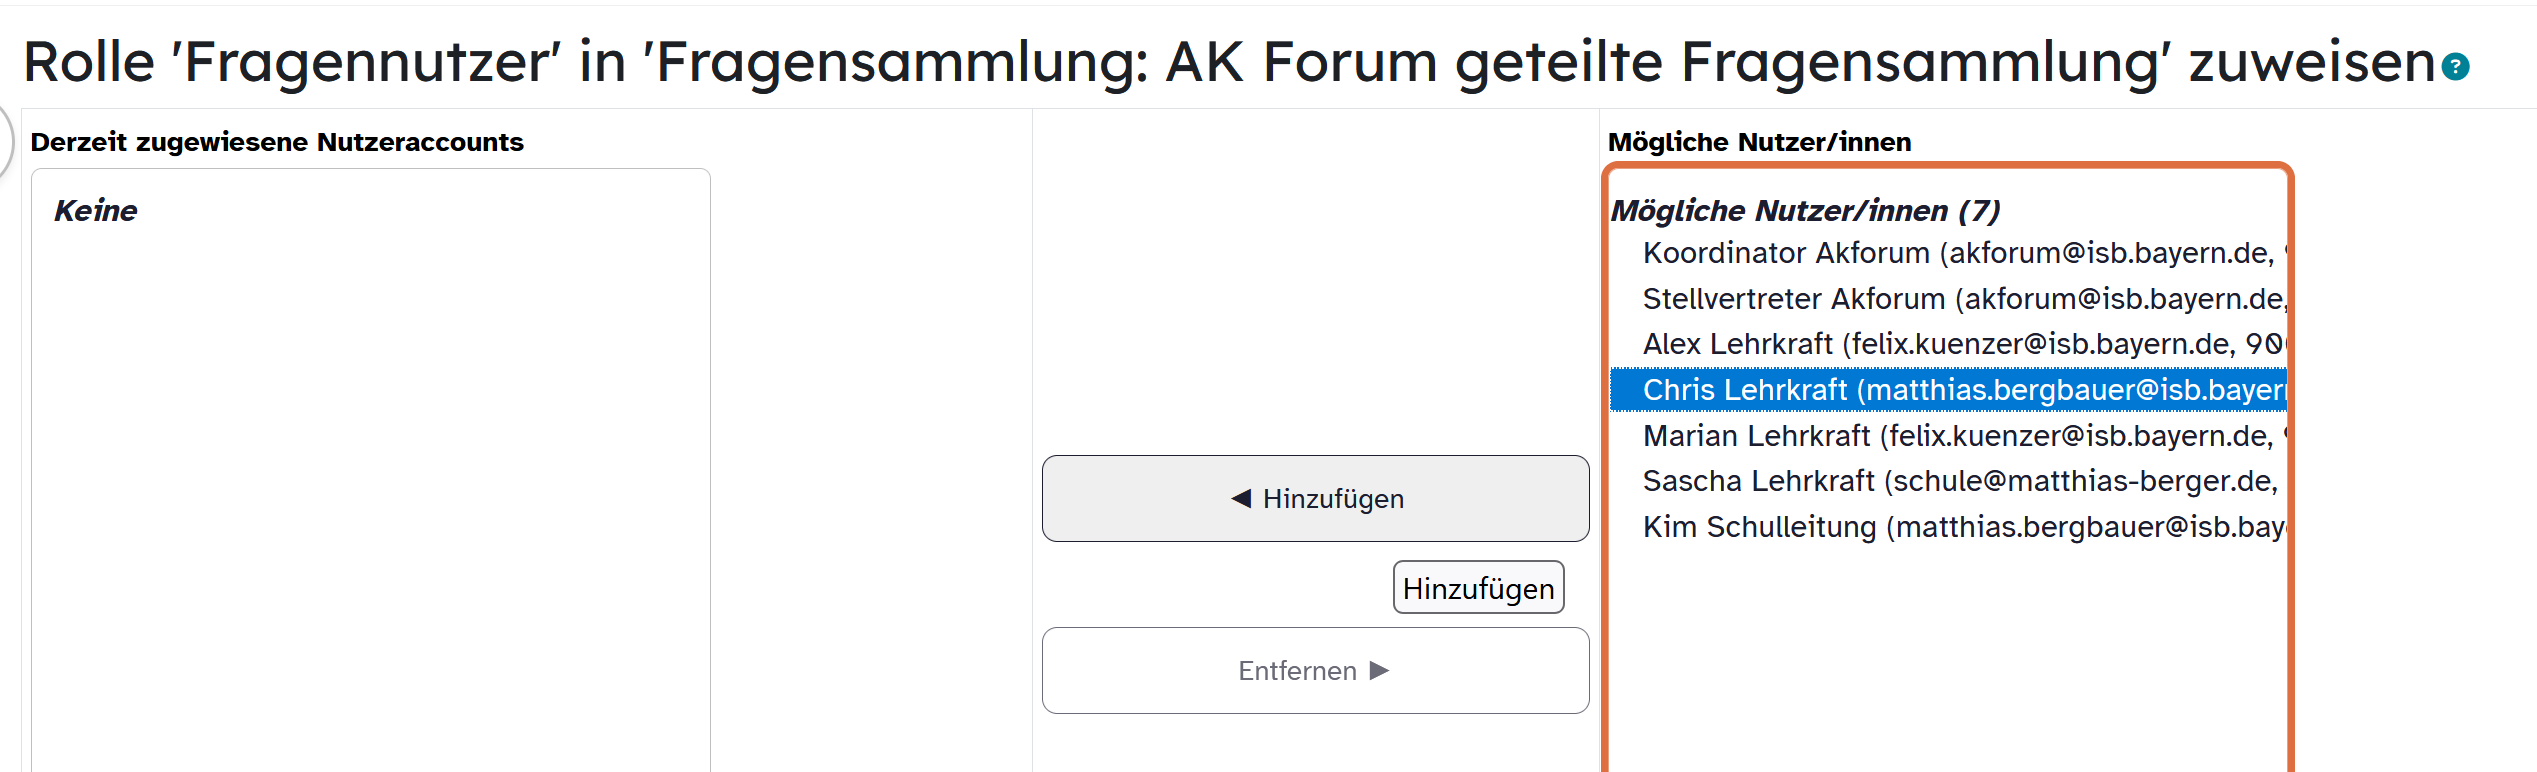Click the empty area below Kim Schulleitung
Screen dimensions: 2537x772
tap(1946, 660)
